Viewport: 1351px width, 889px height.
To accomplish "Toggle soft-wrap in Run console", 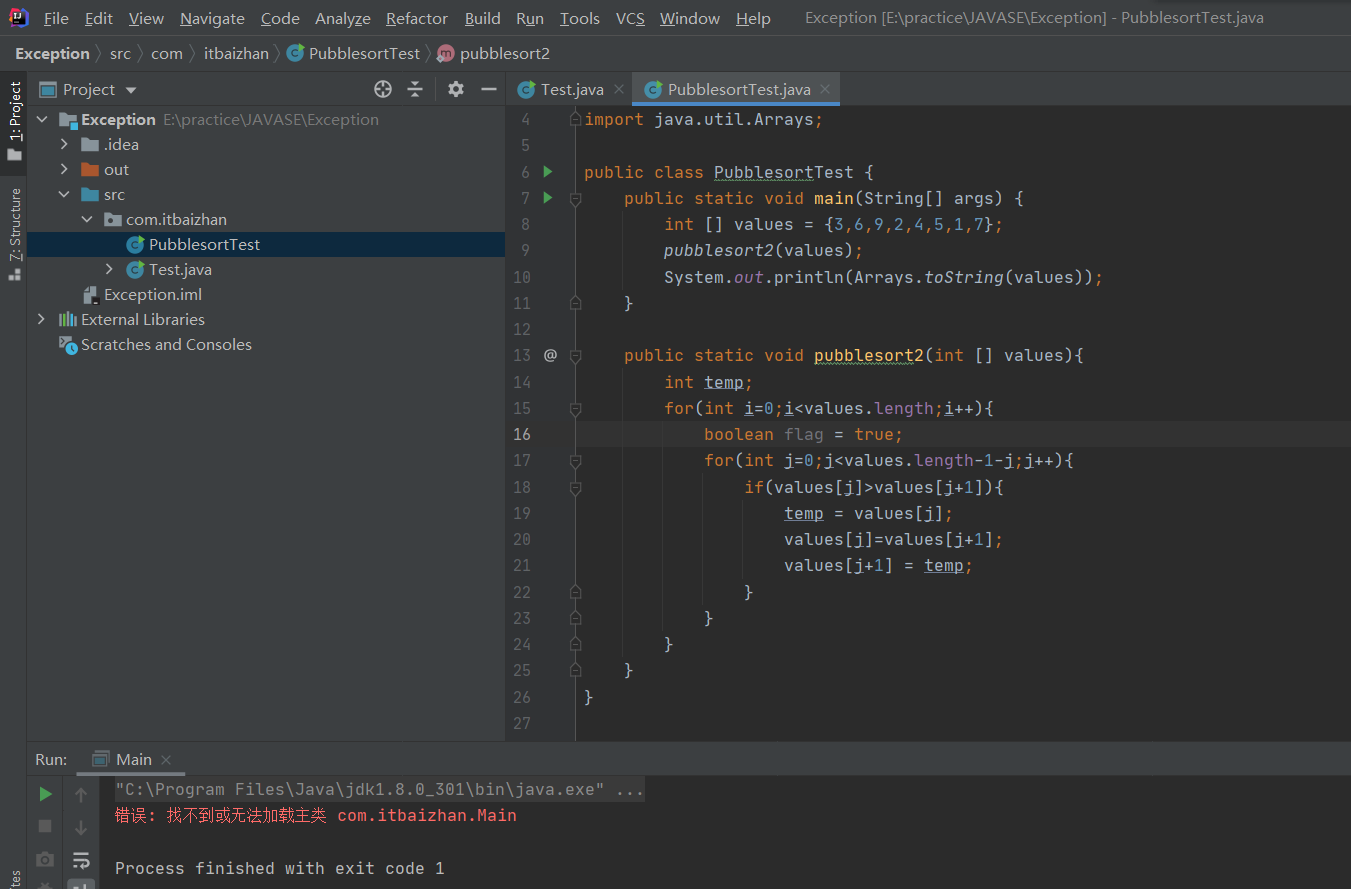I will pyautogui.click(x=81, y=859).
